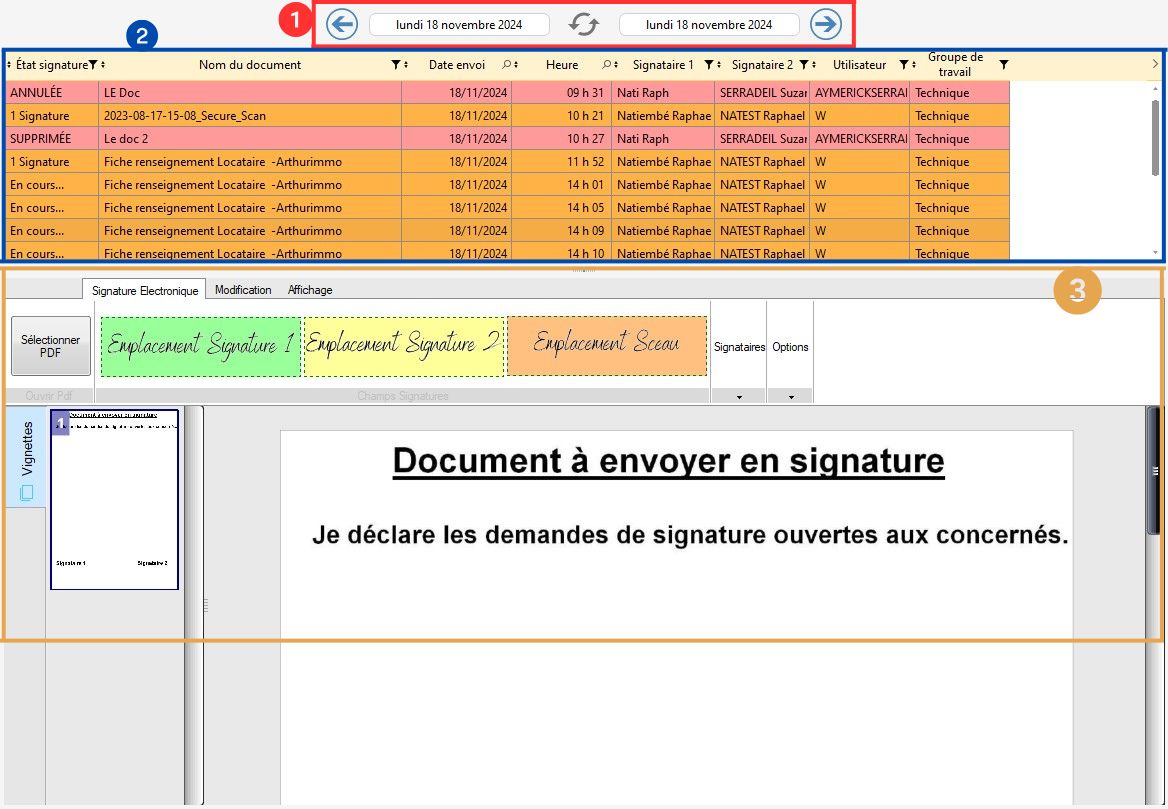Open search on Heure column
The image size is (1168, 809).
[607, 65]
